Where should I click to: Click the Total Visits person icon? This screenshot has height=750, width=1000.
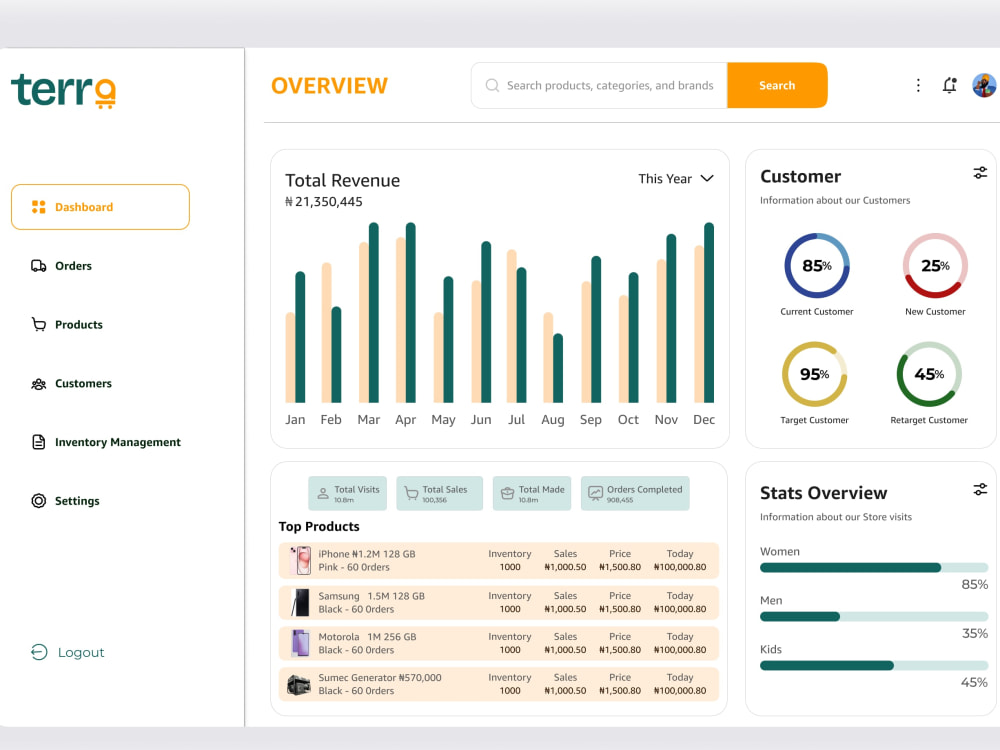(x=323, y=493)
